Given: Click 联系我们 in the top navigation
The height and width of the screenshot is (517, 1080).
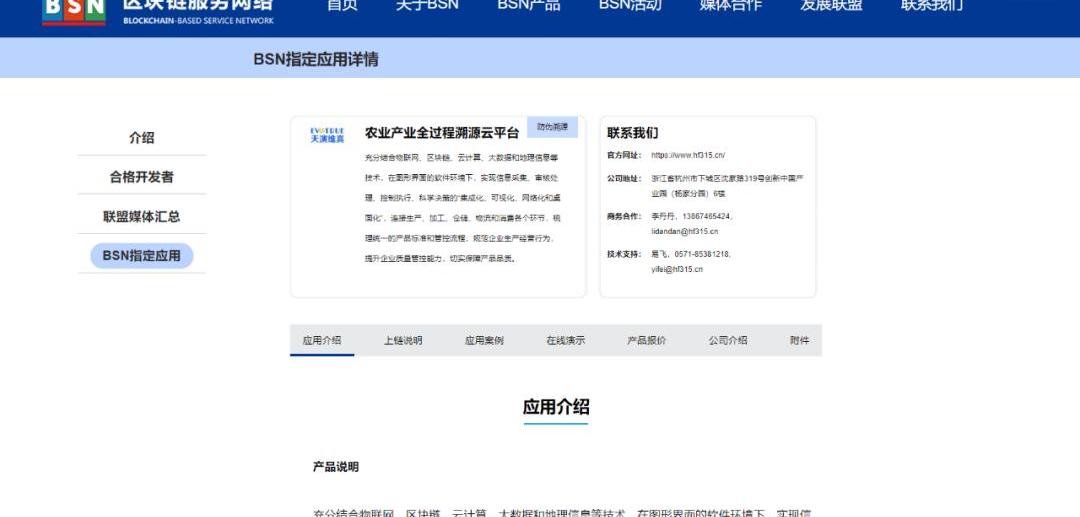Looking at the screenshot, I should 932,6.
